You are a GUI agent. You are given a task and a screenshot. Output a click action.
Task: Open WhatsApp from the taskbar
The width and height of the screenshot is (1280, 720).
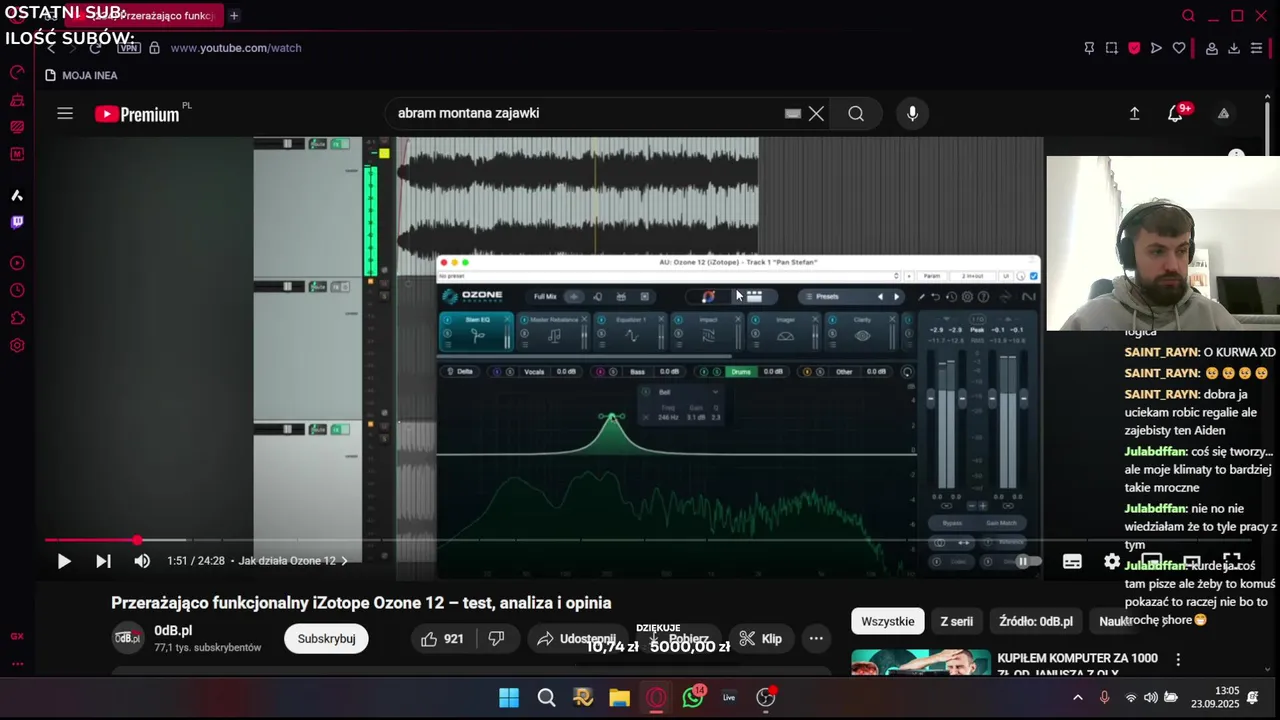coord(693,698)
